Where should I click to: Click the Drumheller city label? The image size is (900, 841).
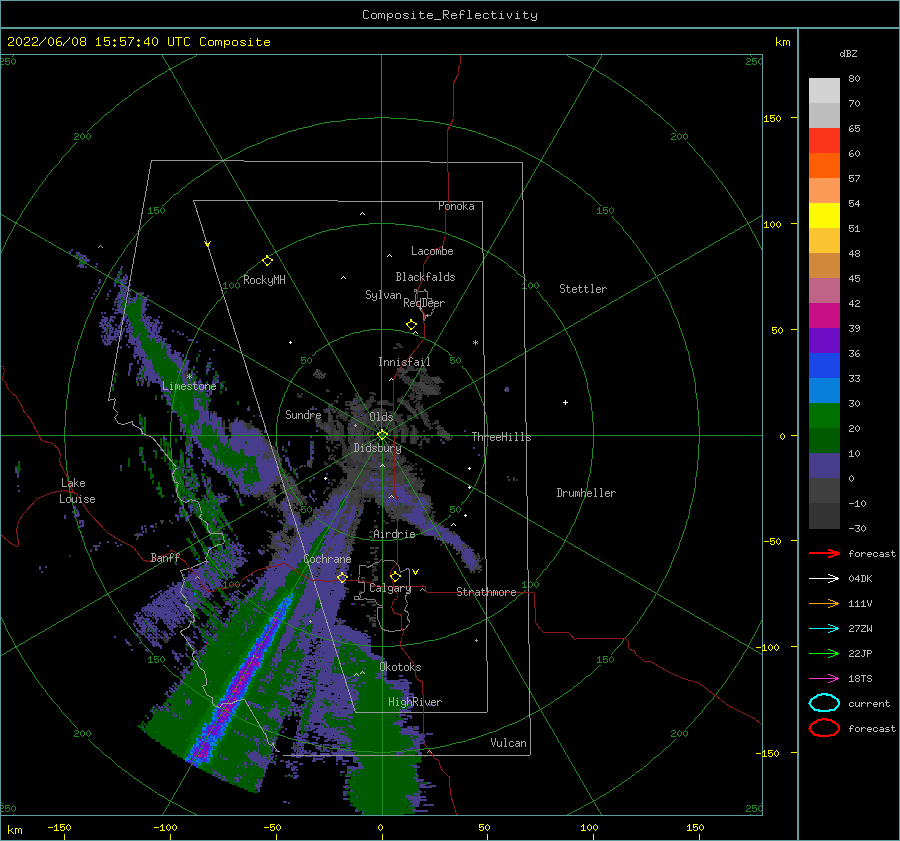point(586,493)
